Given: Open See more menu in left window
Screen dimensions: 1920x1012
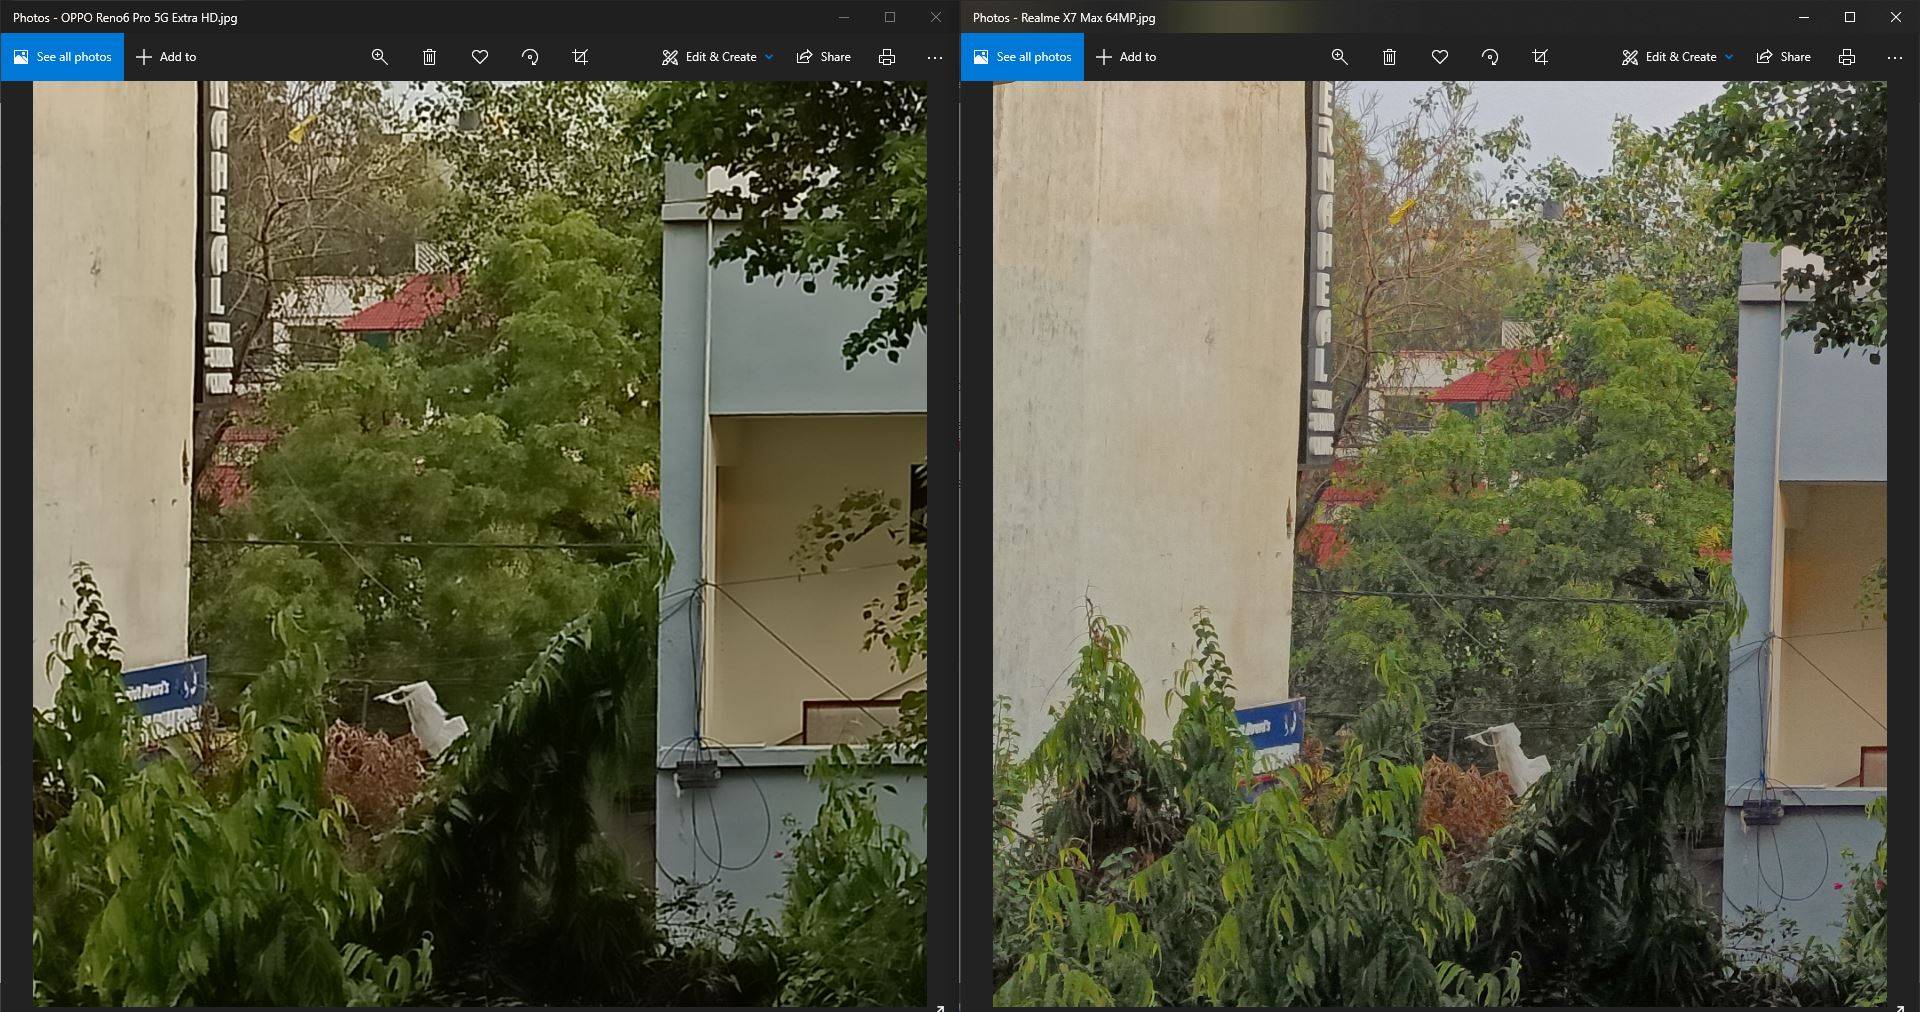Looking at the screenshot, I should tap(935, 57).
